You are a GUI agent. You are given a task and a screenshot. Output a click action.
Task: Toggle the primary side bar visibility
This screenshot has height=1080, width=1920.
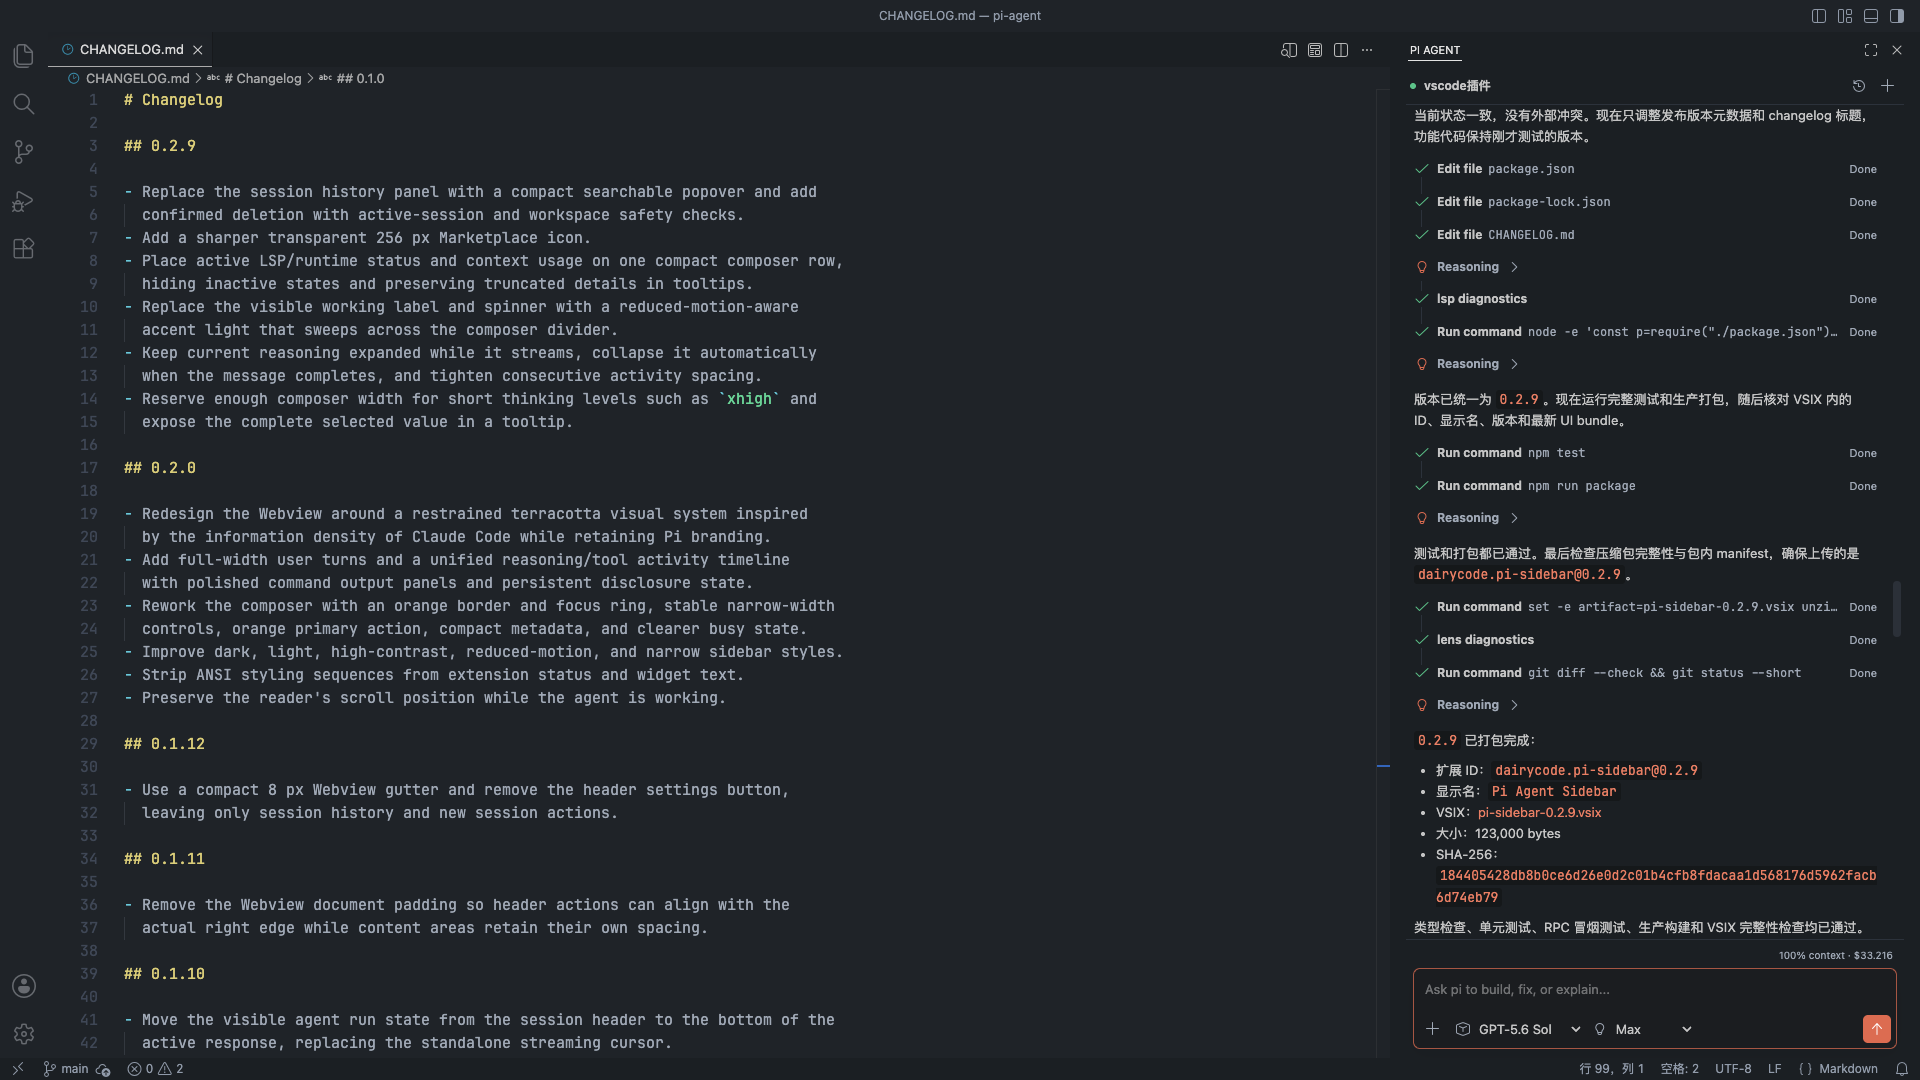(x=1819, y=16)
